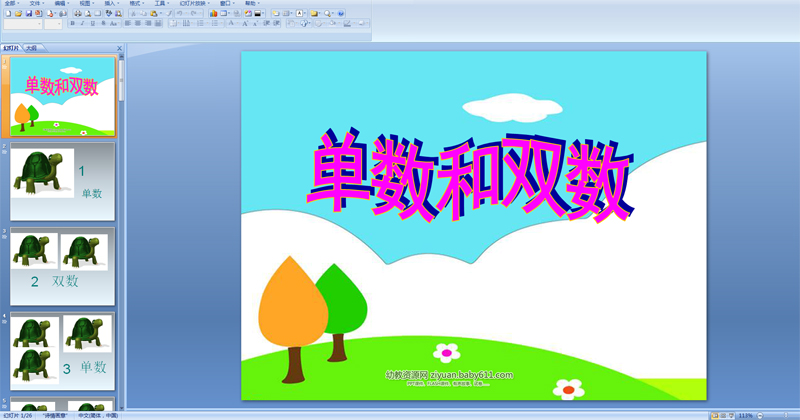
Task: Click the white cloud shape on slide
Action: (x=512, y=107)
